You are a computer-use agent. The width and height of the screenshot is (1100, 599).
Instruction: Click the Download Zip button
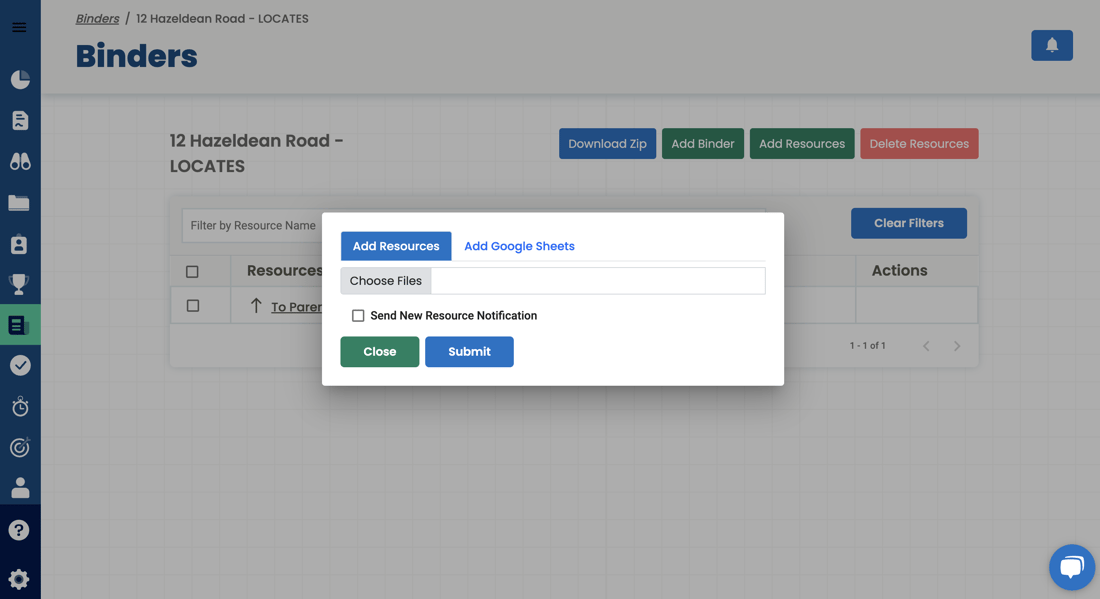608,144
